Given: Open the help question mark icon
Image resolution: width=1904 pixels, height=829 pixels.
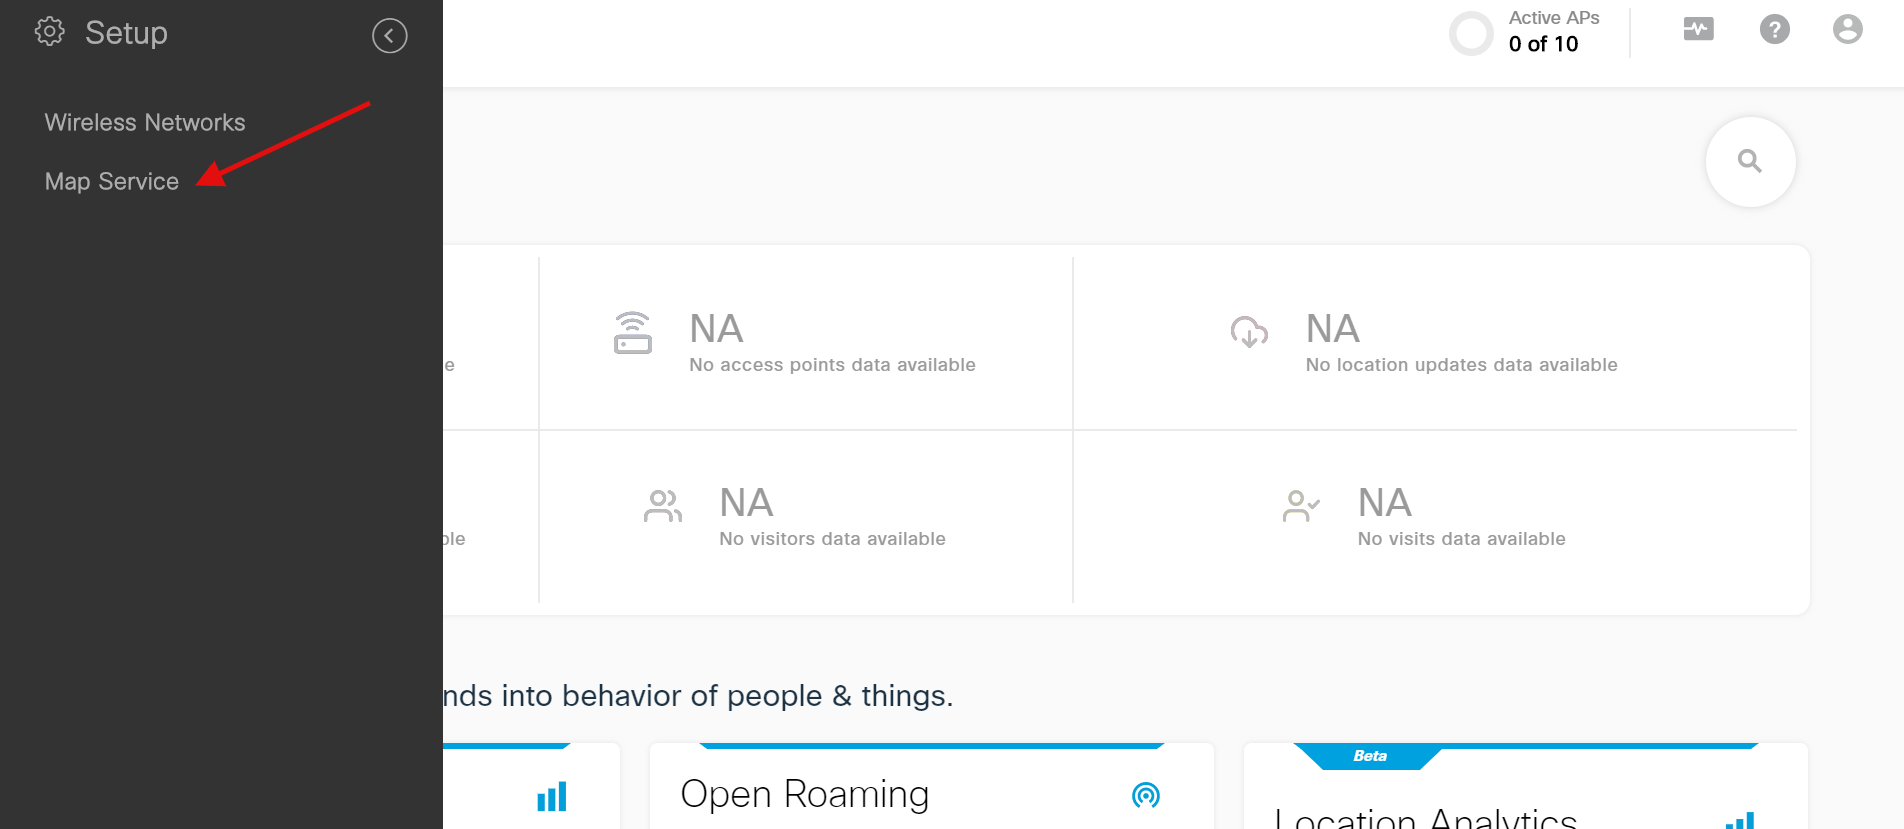Looking at the screenshot, I should pyautogui.click(x=1775, y=30).
